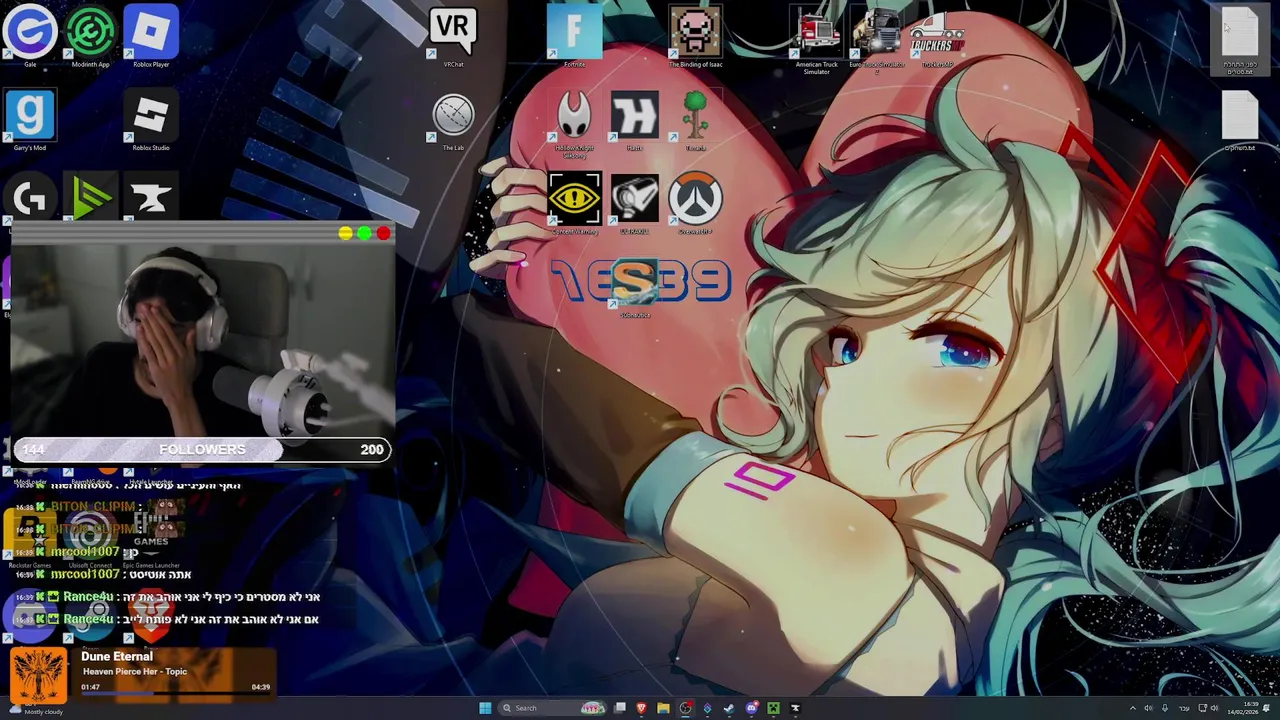Switch the input language indicator
This screenshot has height=720, width=1280.
(x=1185, y=708)
